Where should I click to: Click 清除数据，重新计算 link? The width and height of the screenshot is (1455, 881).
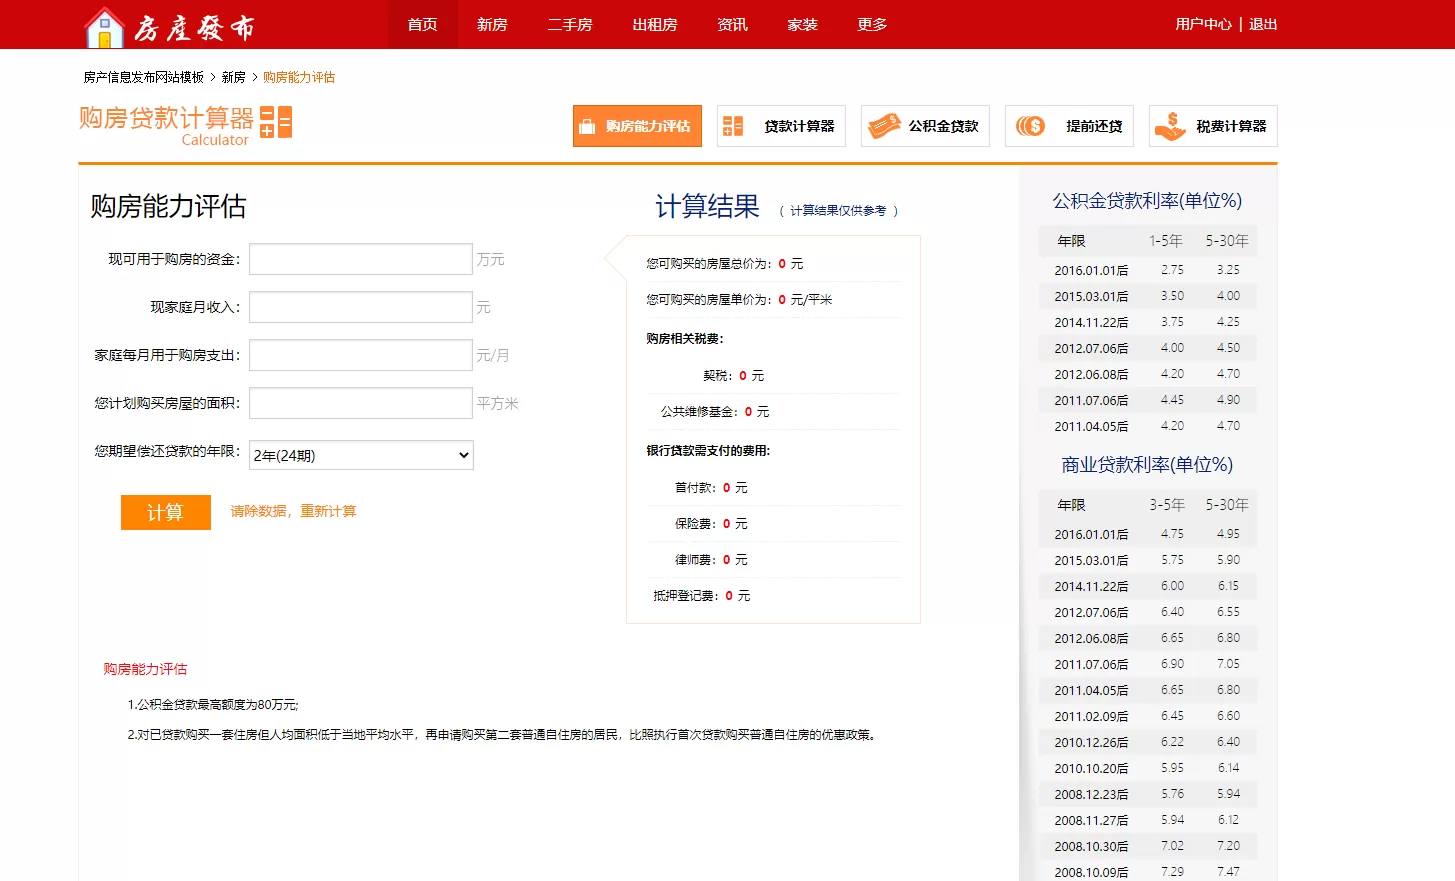[293, 511]
